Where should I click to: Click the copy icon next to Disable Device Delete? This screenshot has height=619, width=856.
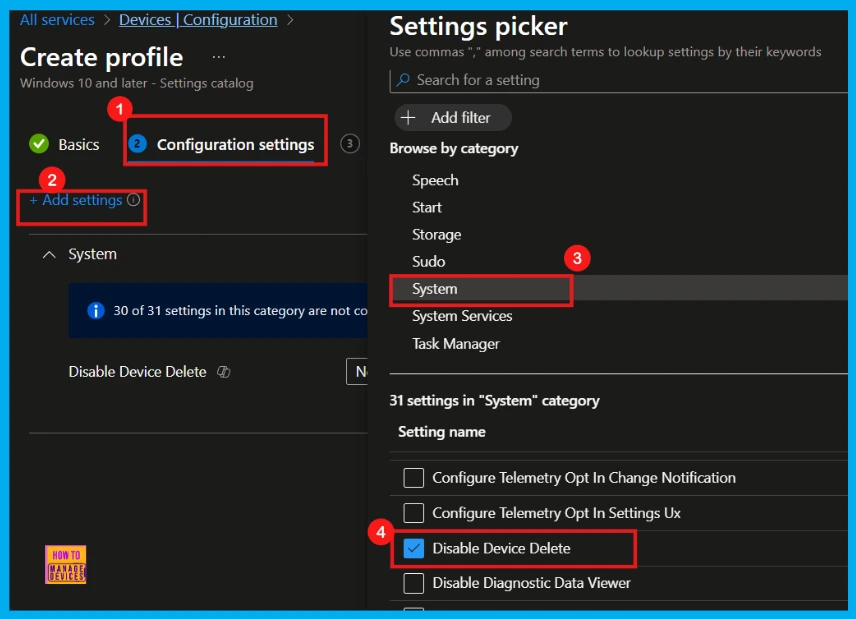pyautogui.click(x=224, y=372)
